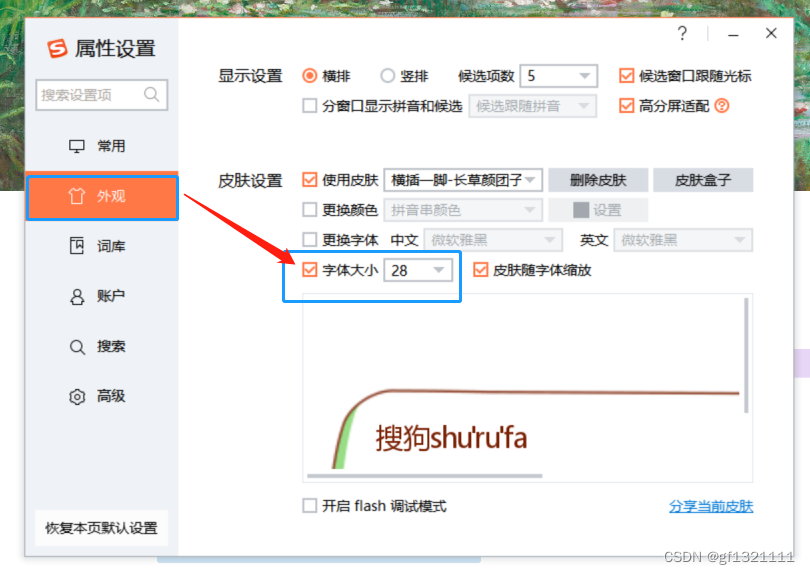The image size is (810, 574).
Task: Toggle 候选窗口跟随光标 checkbox
Action: click(x=626, y=76)
